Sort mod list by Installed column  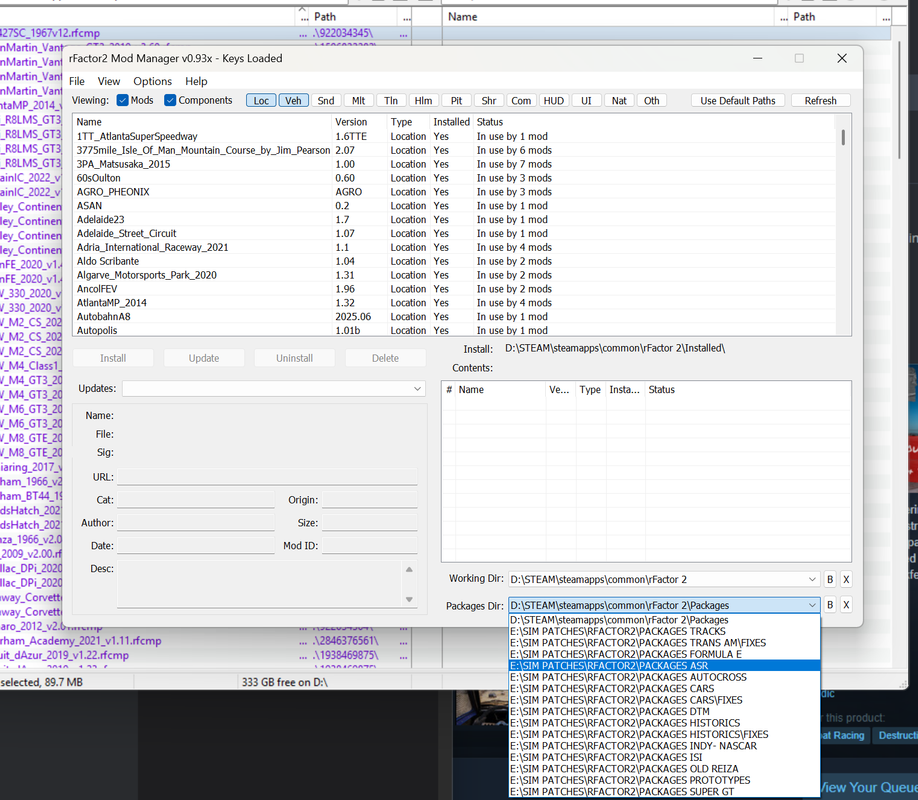[x=451, y=122]
